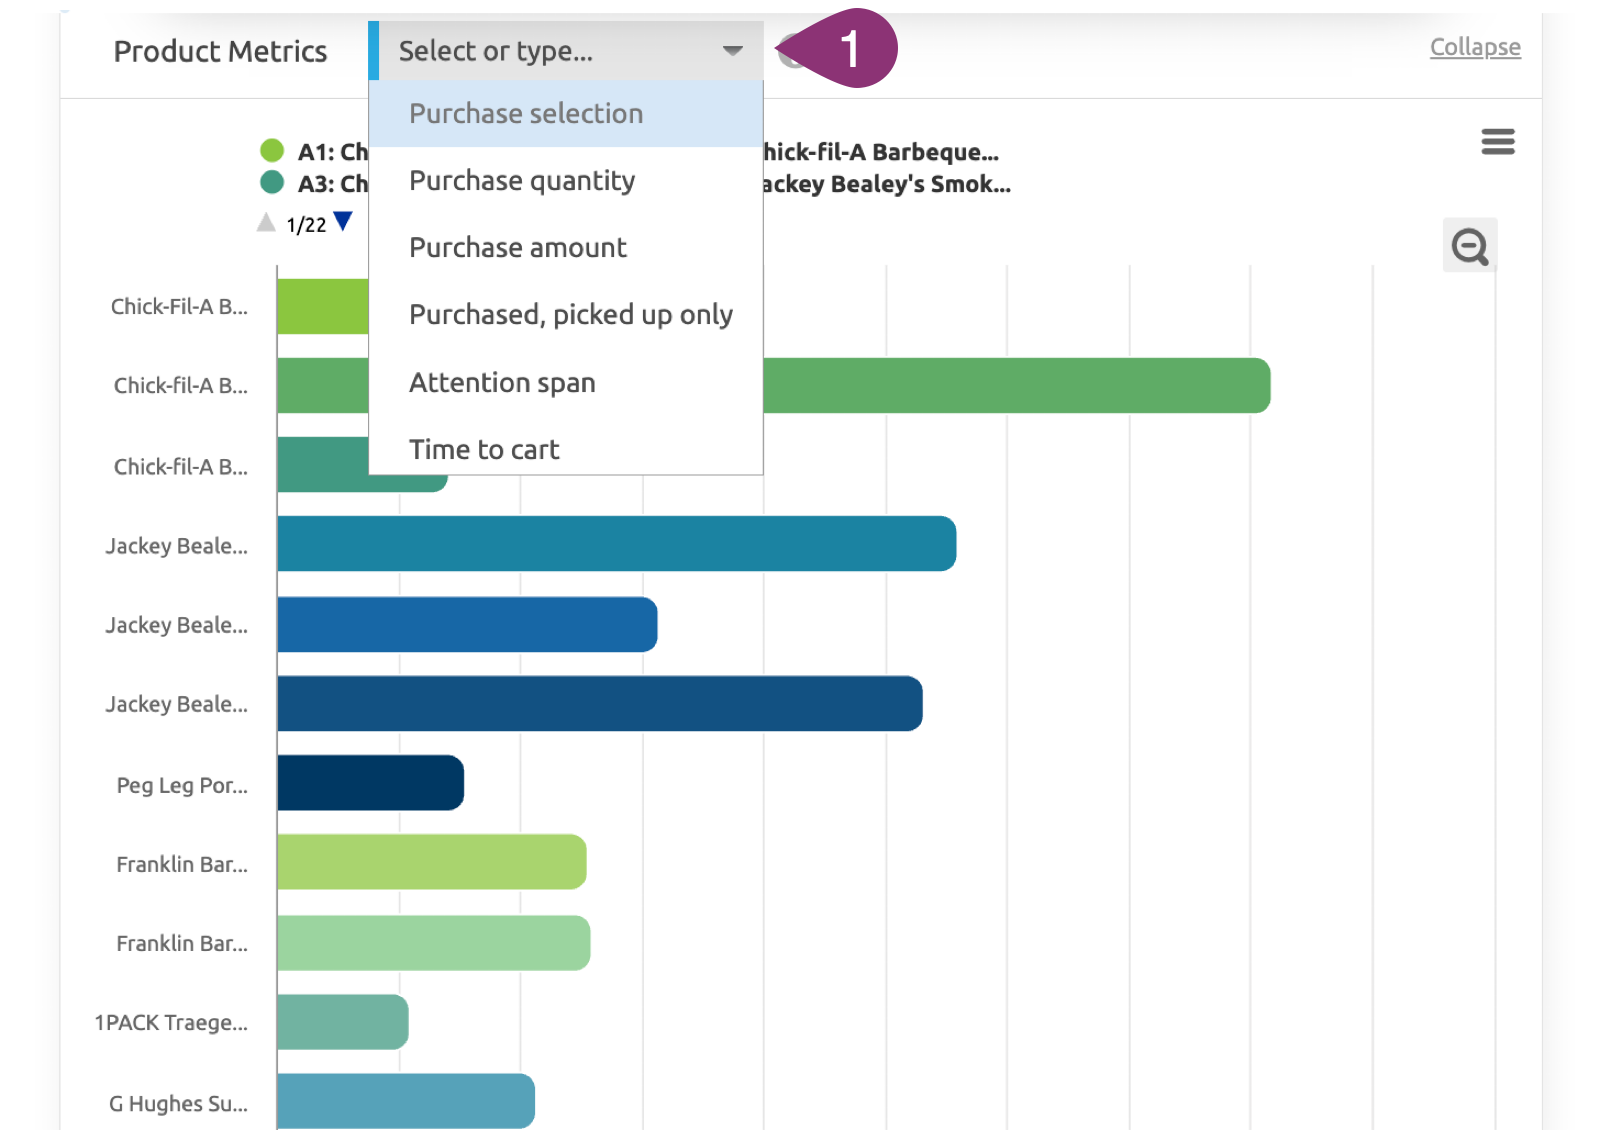This screenshot has height=1130, width=1600.
Task: Click the purple step 1 callout marker
Action: click(848, 48)
